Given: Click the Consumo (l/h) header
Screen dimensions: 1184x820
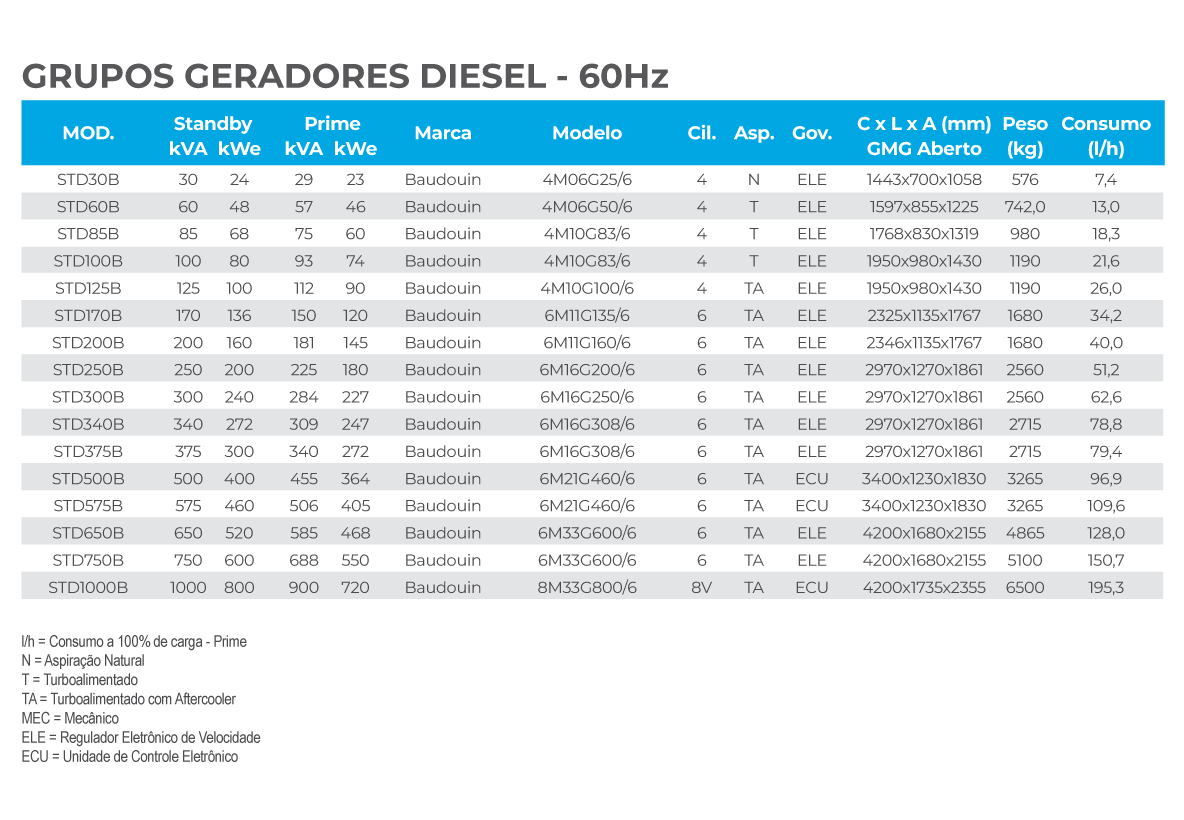Looking at the screenshot, I should point(1106,136).
